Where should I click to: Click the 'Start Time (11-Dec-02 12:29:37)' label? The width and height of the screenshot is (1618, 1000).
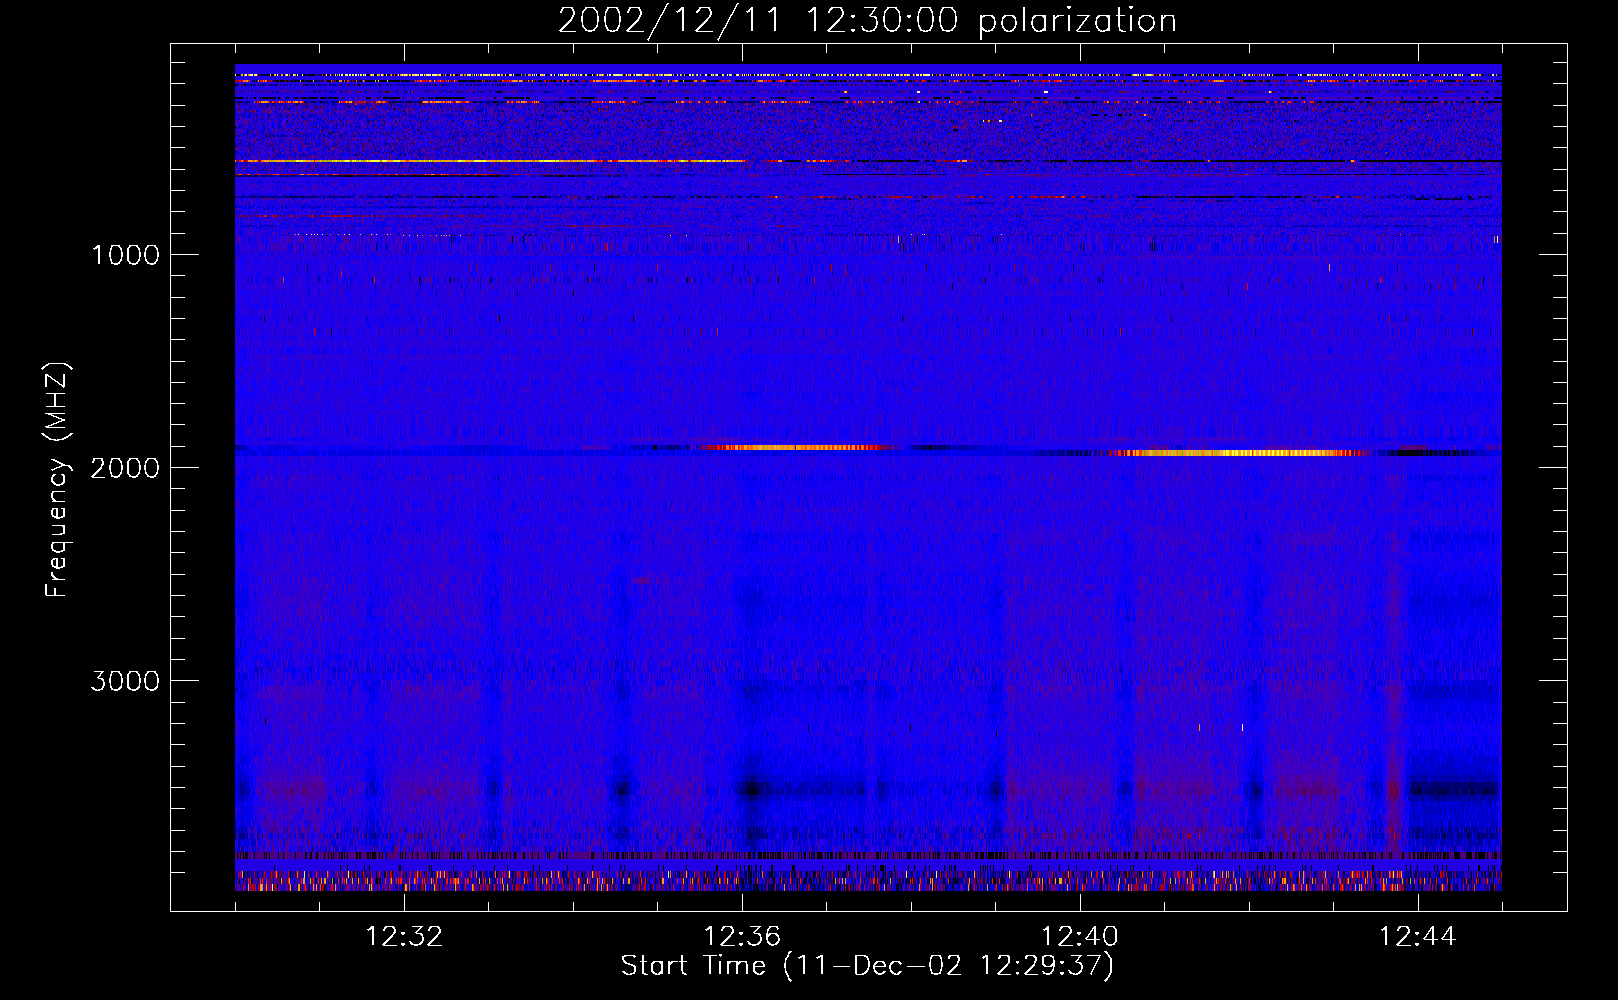867,966
